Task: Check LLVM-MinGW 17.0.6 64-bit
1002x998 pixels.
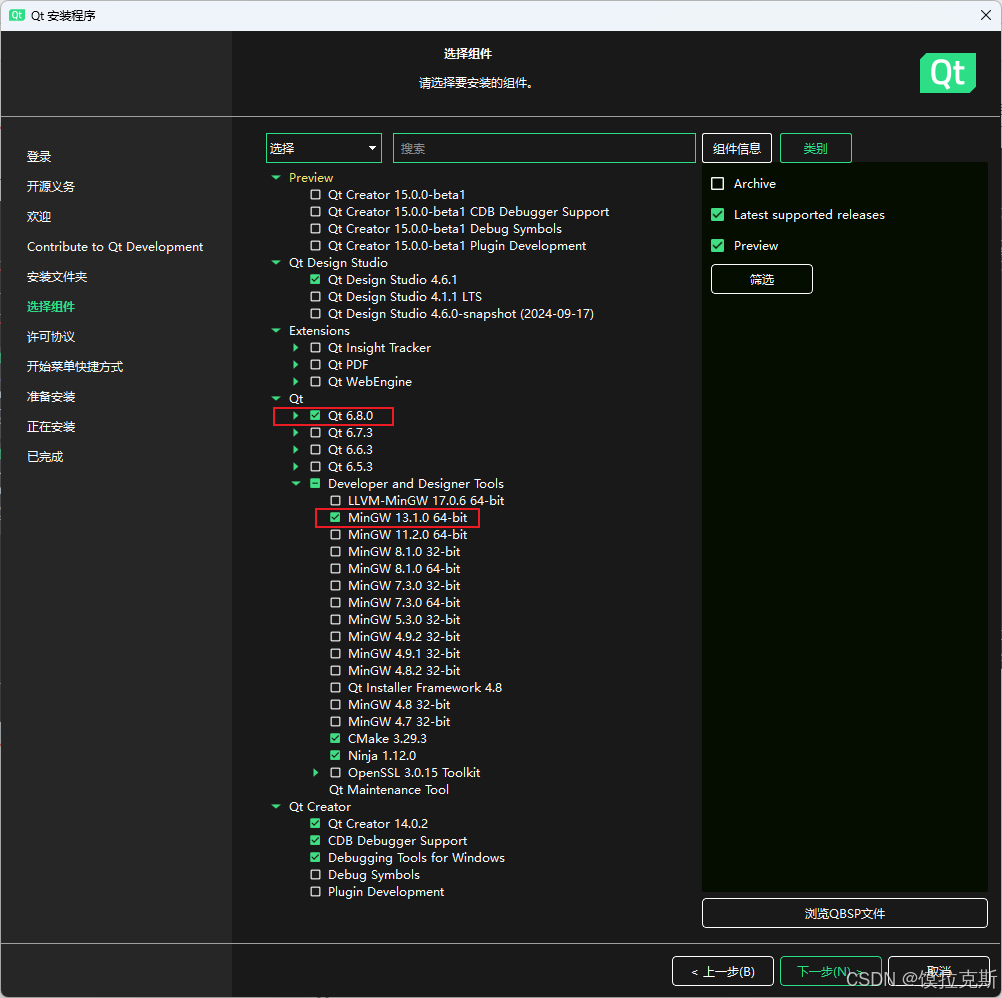Action: click(x=335, y=500)
